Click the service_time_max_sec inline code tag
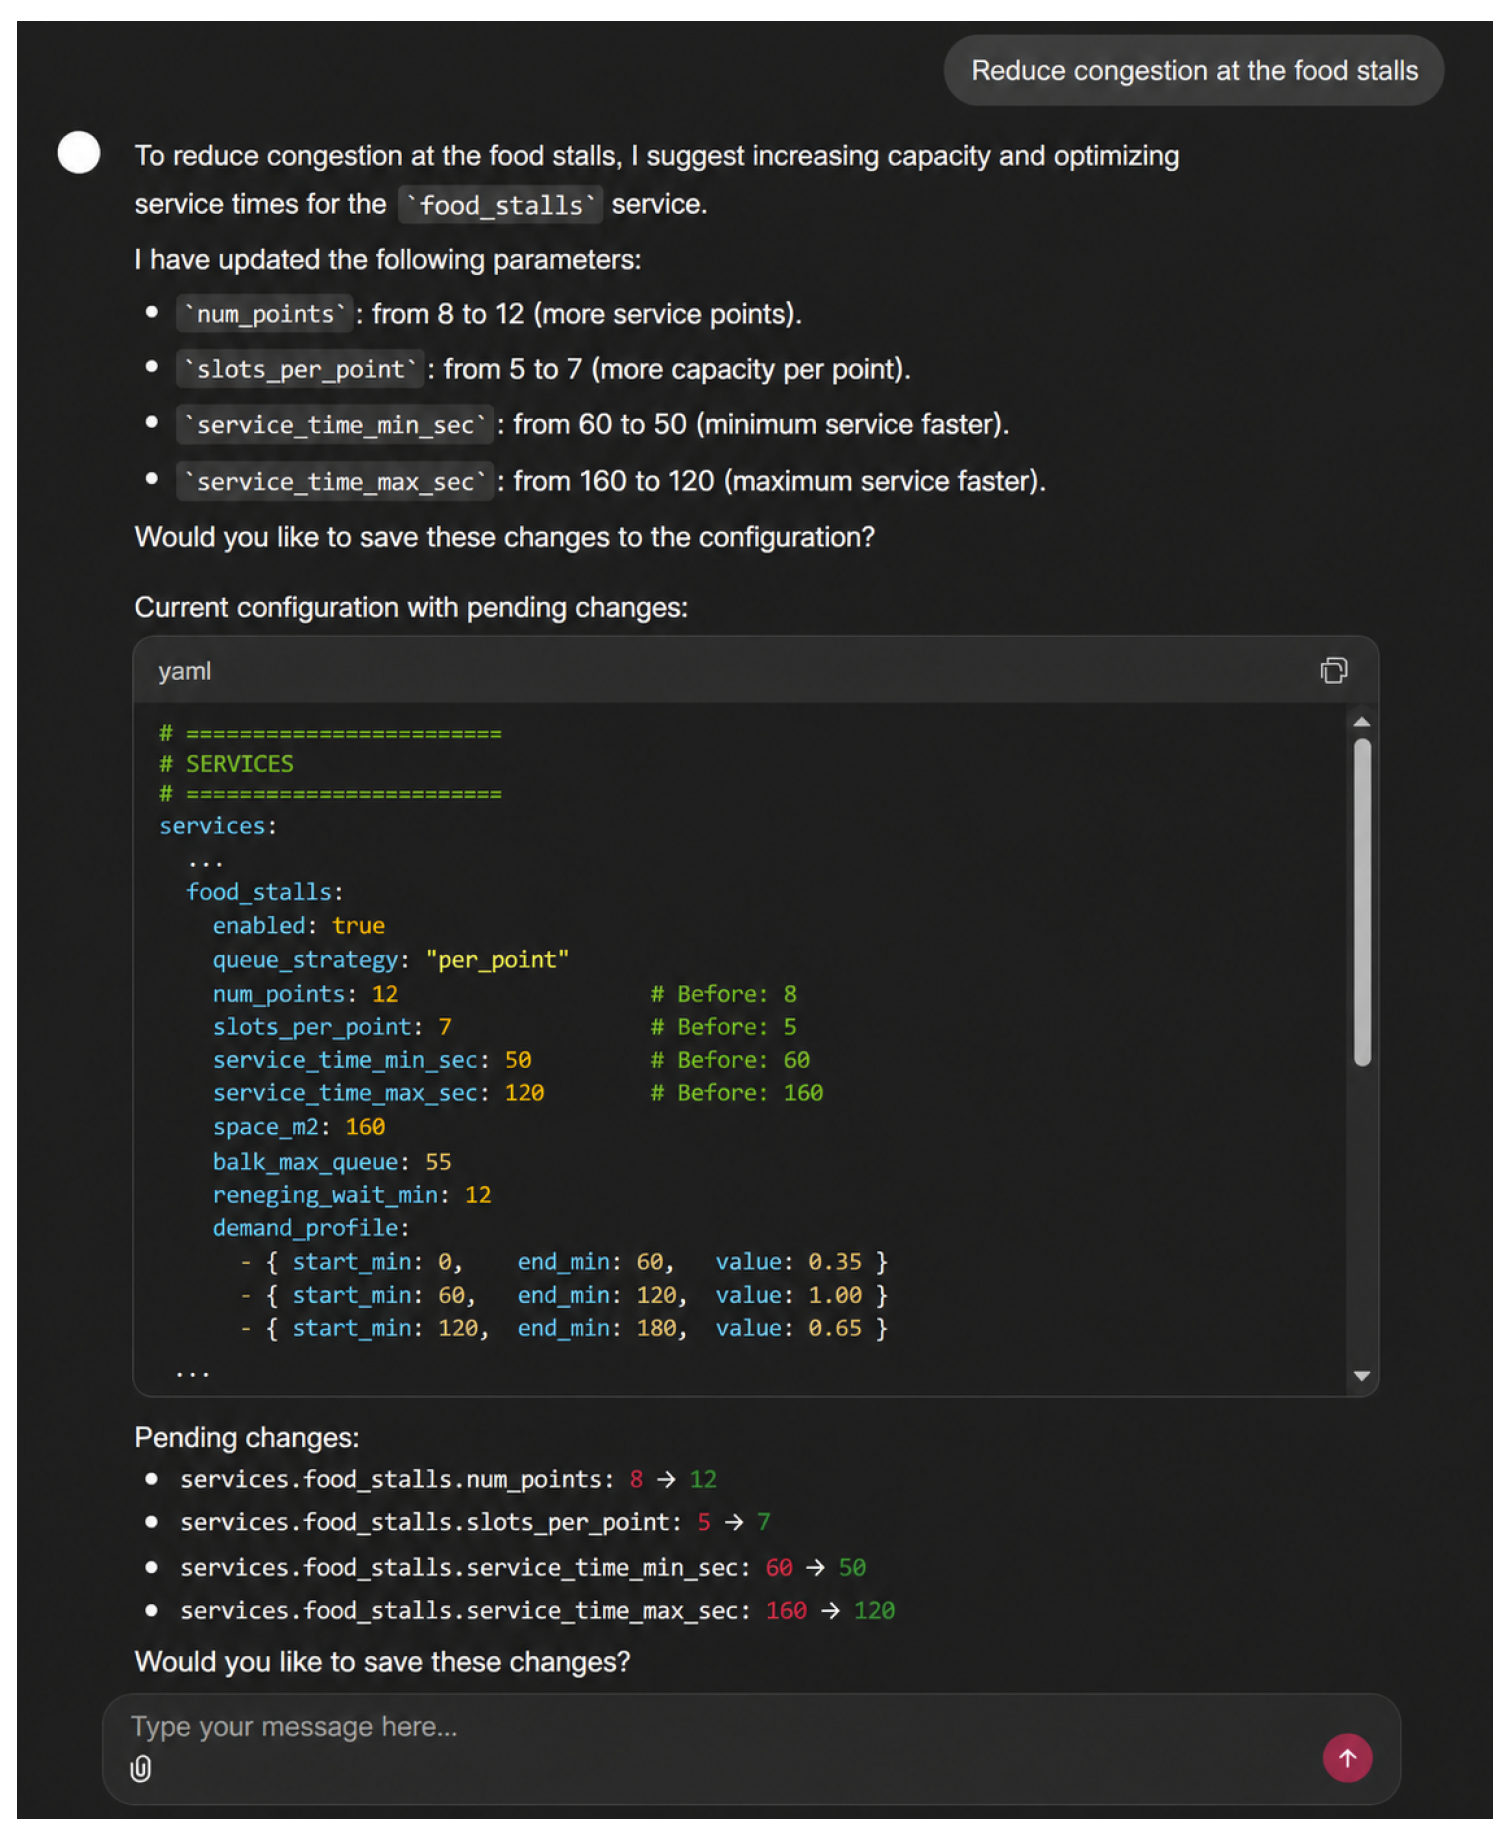The height and width of the screenshot is (1838, 1507). pos(335,481)
